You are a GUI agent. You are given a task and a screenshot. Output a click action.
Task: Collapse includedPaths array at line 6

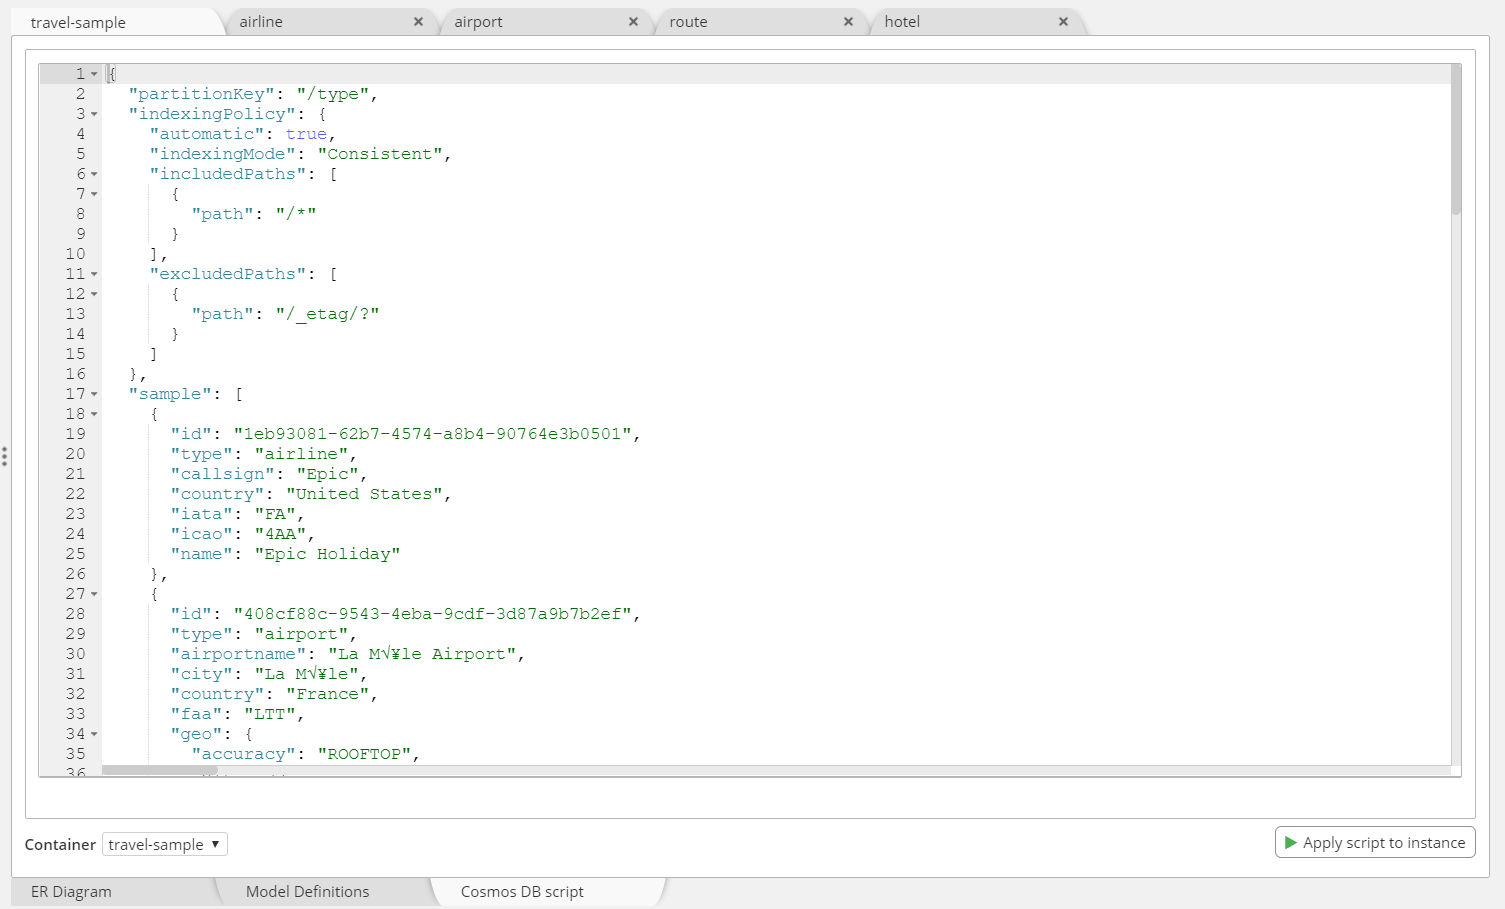94,174
